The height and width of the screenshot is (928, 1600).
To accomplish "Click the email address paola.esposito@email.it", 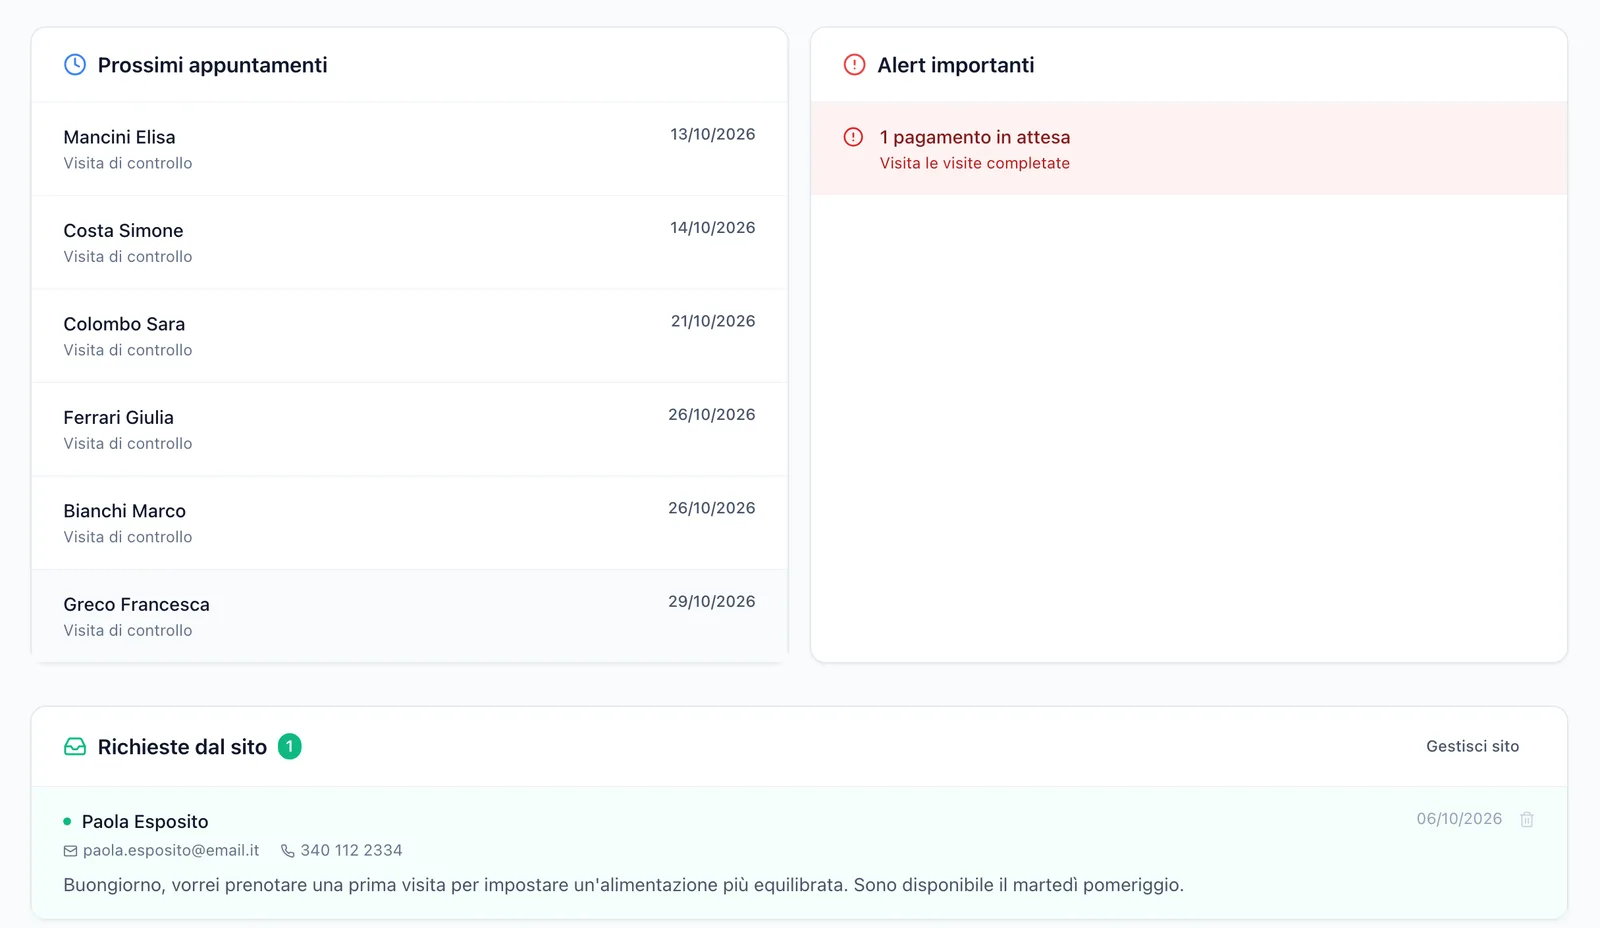I will 171,851.
